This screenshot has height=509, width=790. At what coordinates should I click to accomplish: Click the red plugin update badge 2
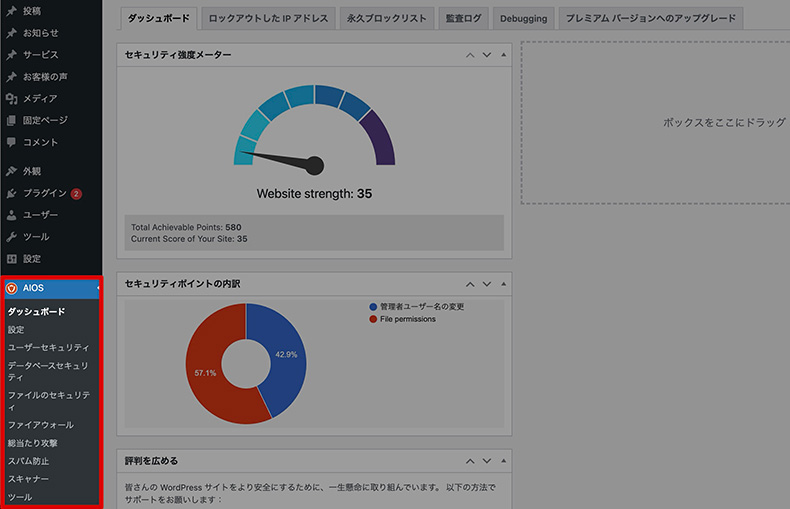pyautogui.click(x=76, y=194)
